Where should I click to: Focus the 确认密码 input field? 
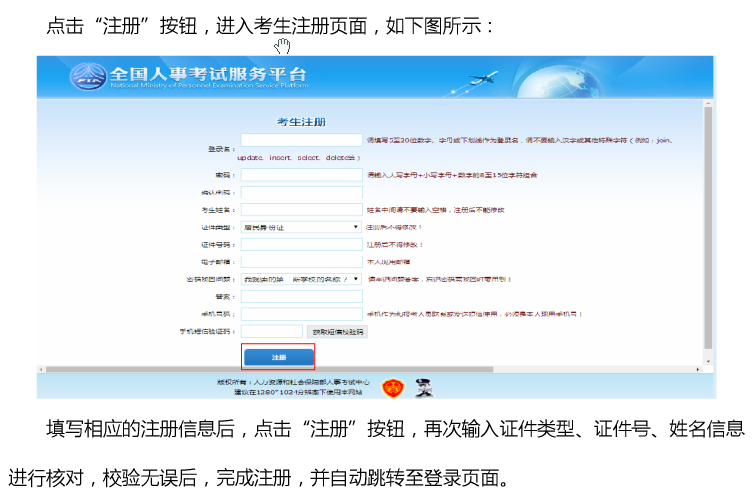301,192
